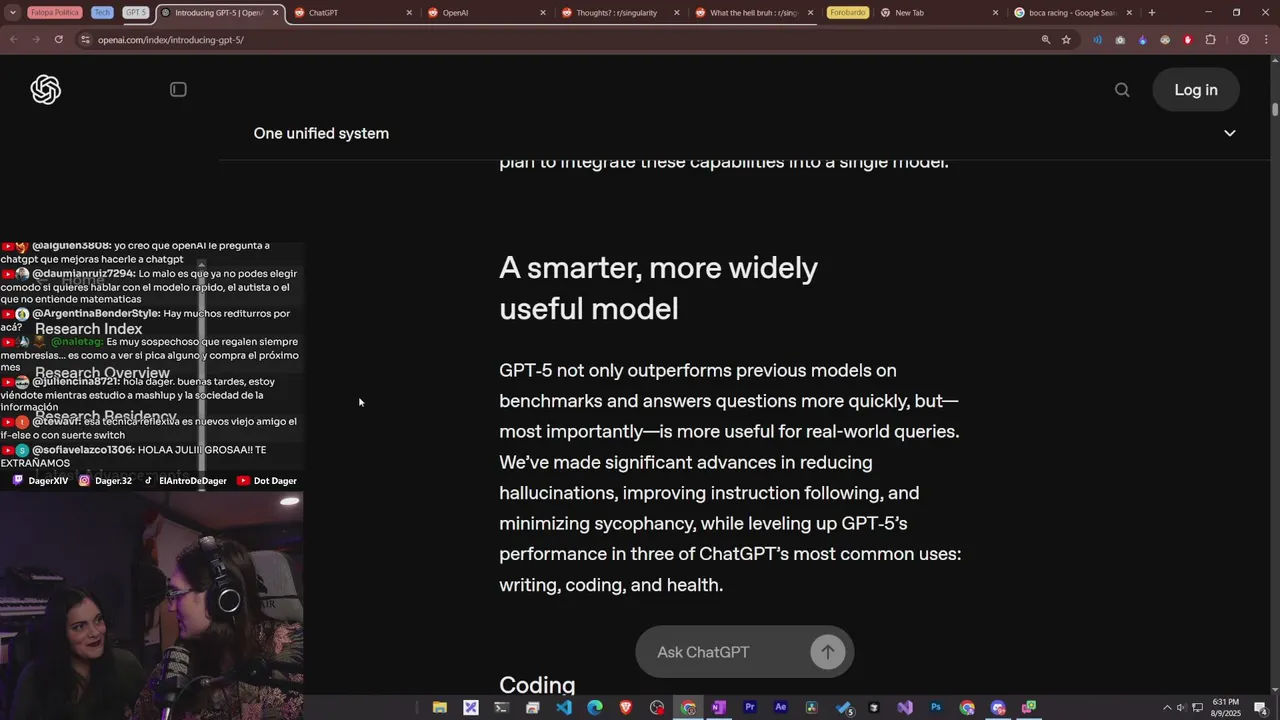Open a new browser tab with plus

pyautogui.click(x=1152, y=13)
